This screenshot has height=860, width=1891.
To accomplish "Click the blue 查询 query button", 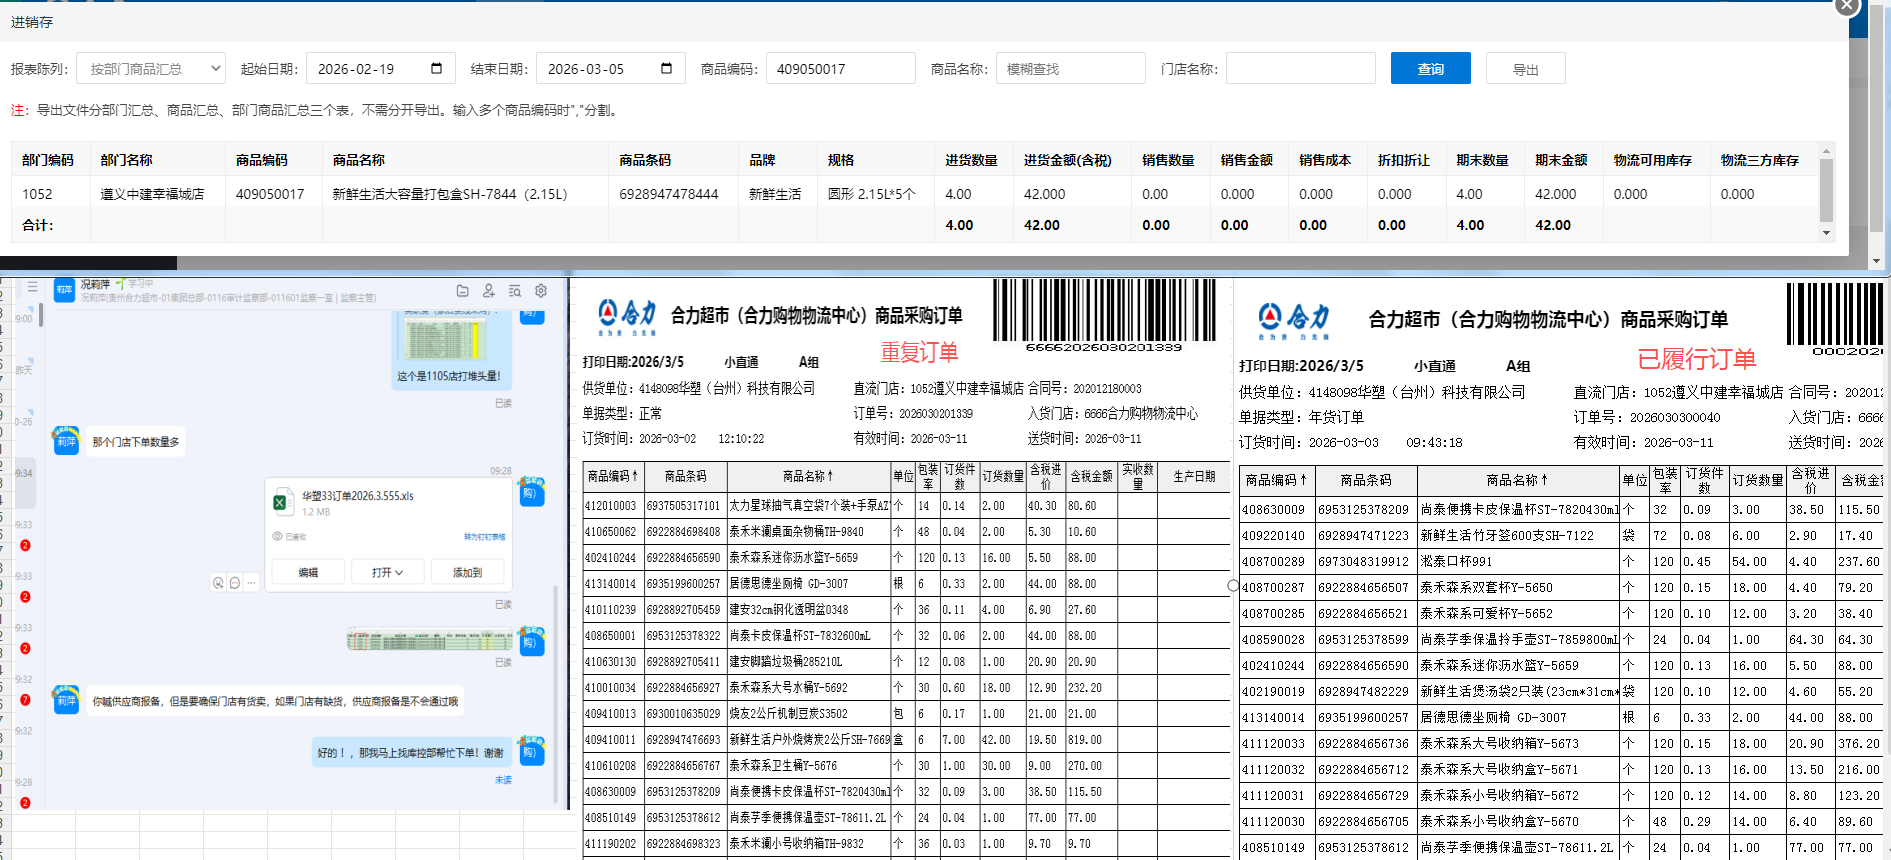I will 1430,69.
